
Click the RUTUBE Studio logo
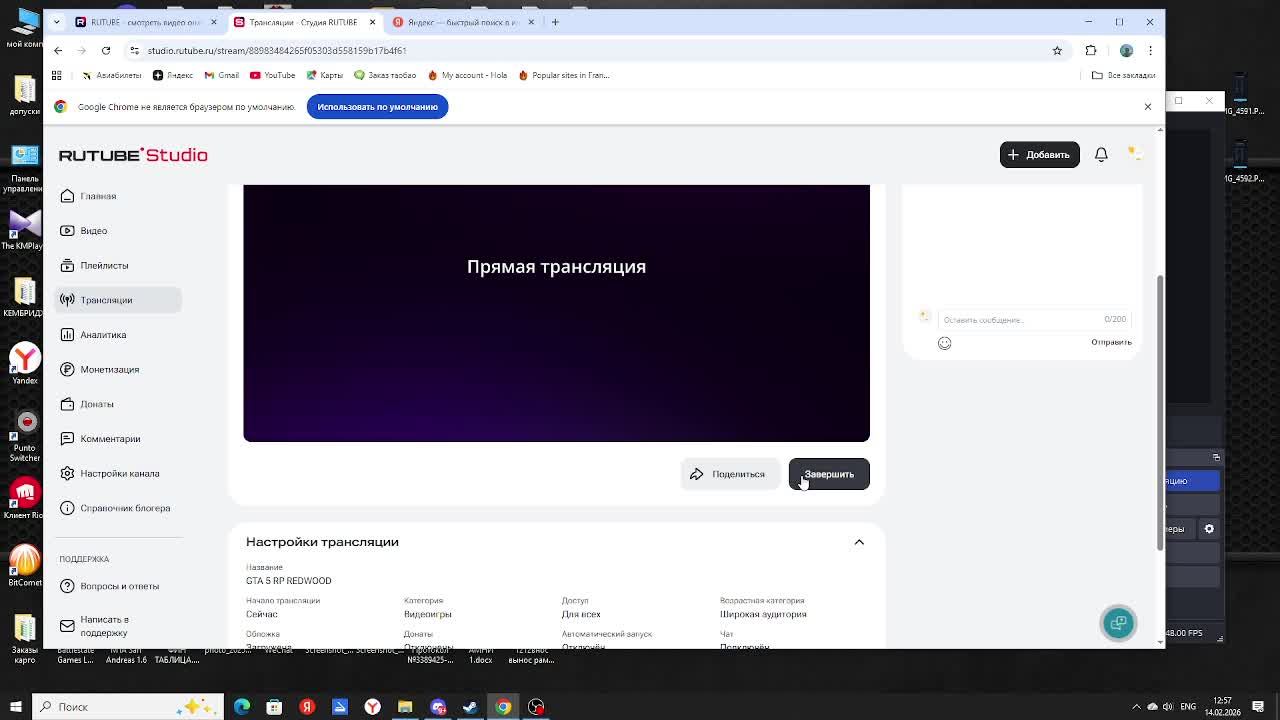click(133, 155)
